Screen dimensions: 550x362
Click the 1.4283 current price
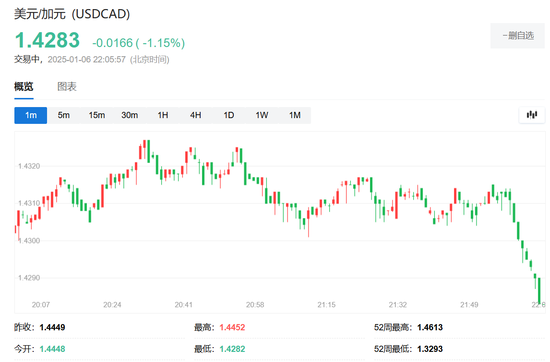point(47,40)
